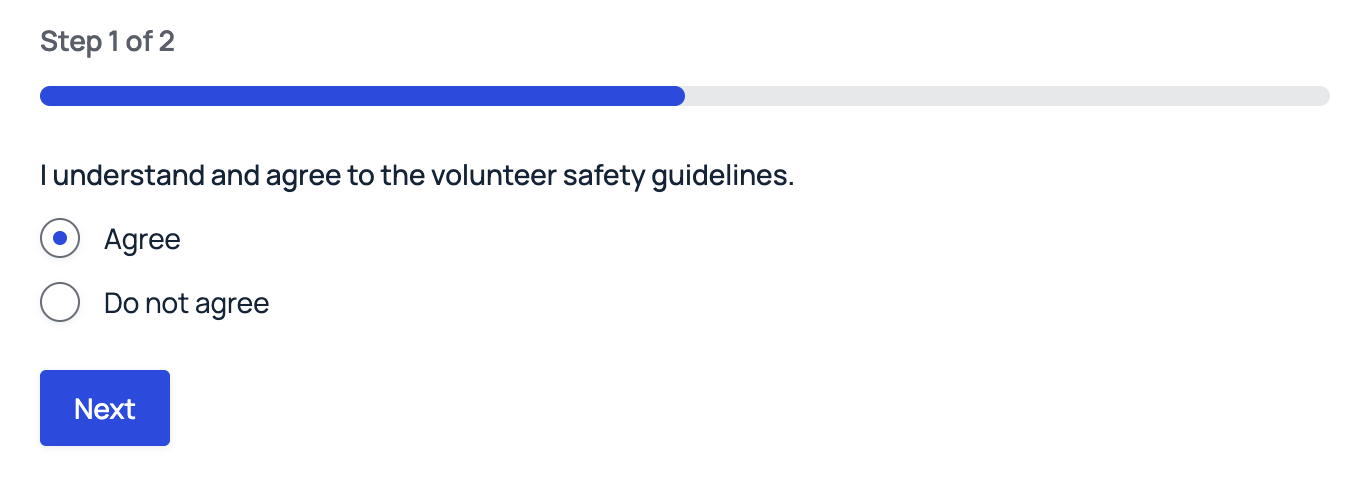1370x478 pixels.
Task: Click the volunteer safety guidelines statement text
Action: [416, 176]
